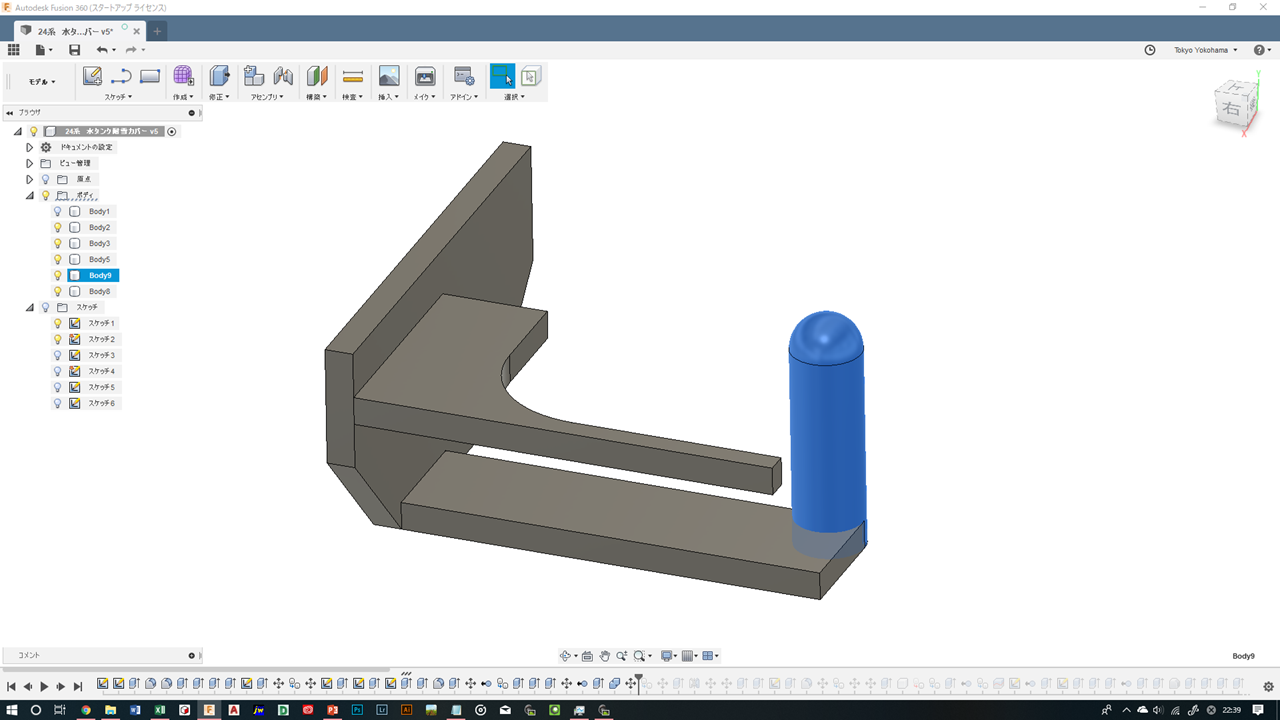Open the 作成 toolbar dropdown
Image resolution: width=1280 pixels, height=720 pixels.
coord(184,97)
